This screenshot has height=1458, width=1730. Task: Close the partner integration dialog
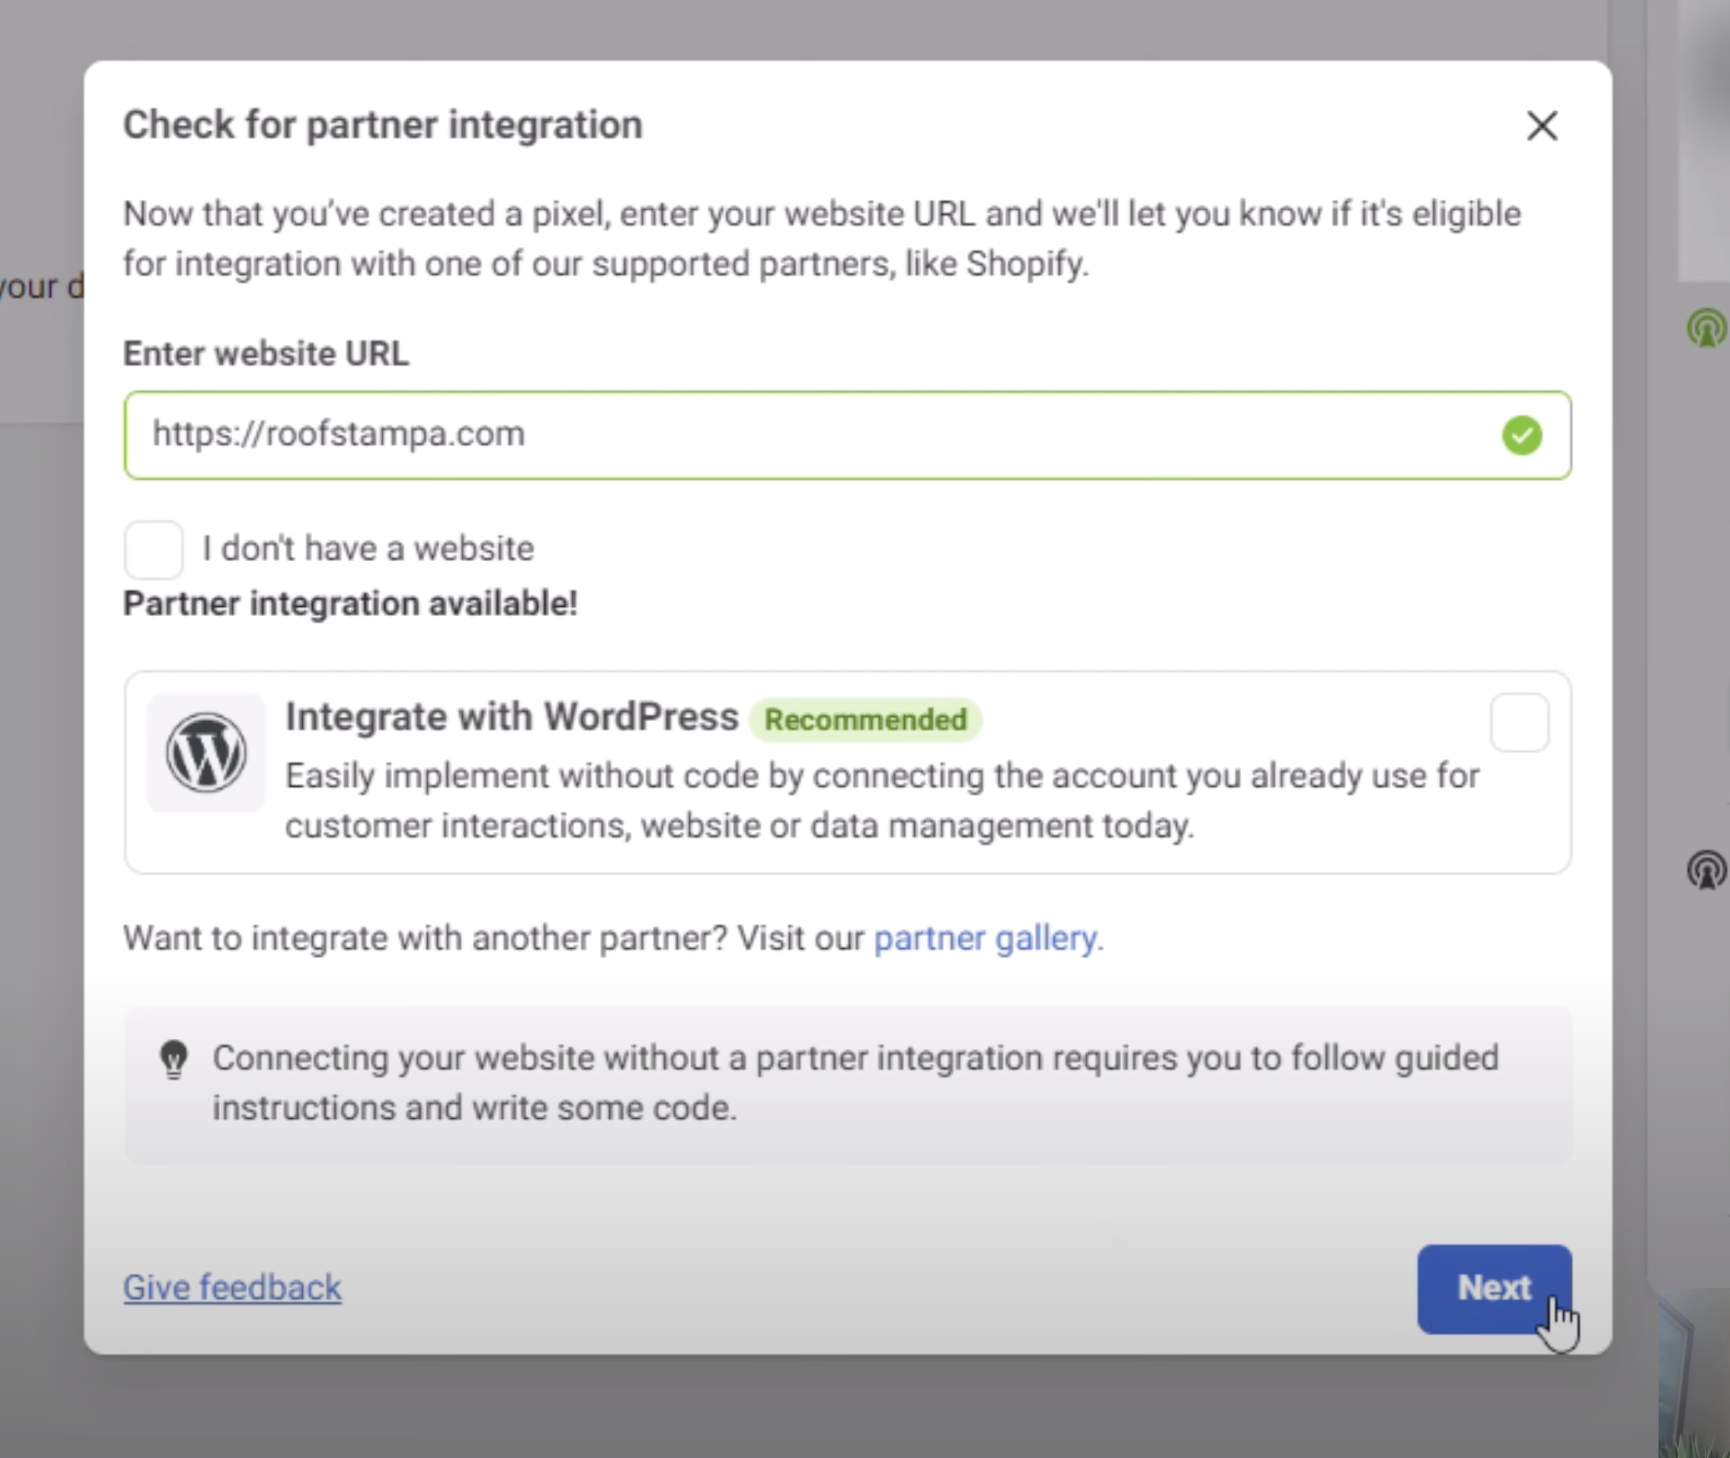(1541, 126)
